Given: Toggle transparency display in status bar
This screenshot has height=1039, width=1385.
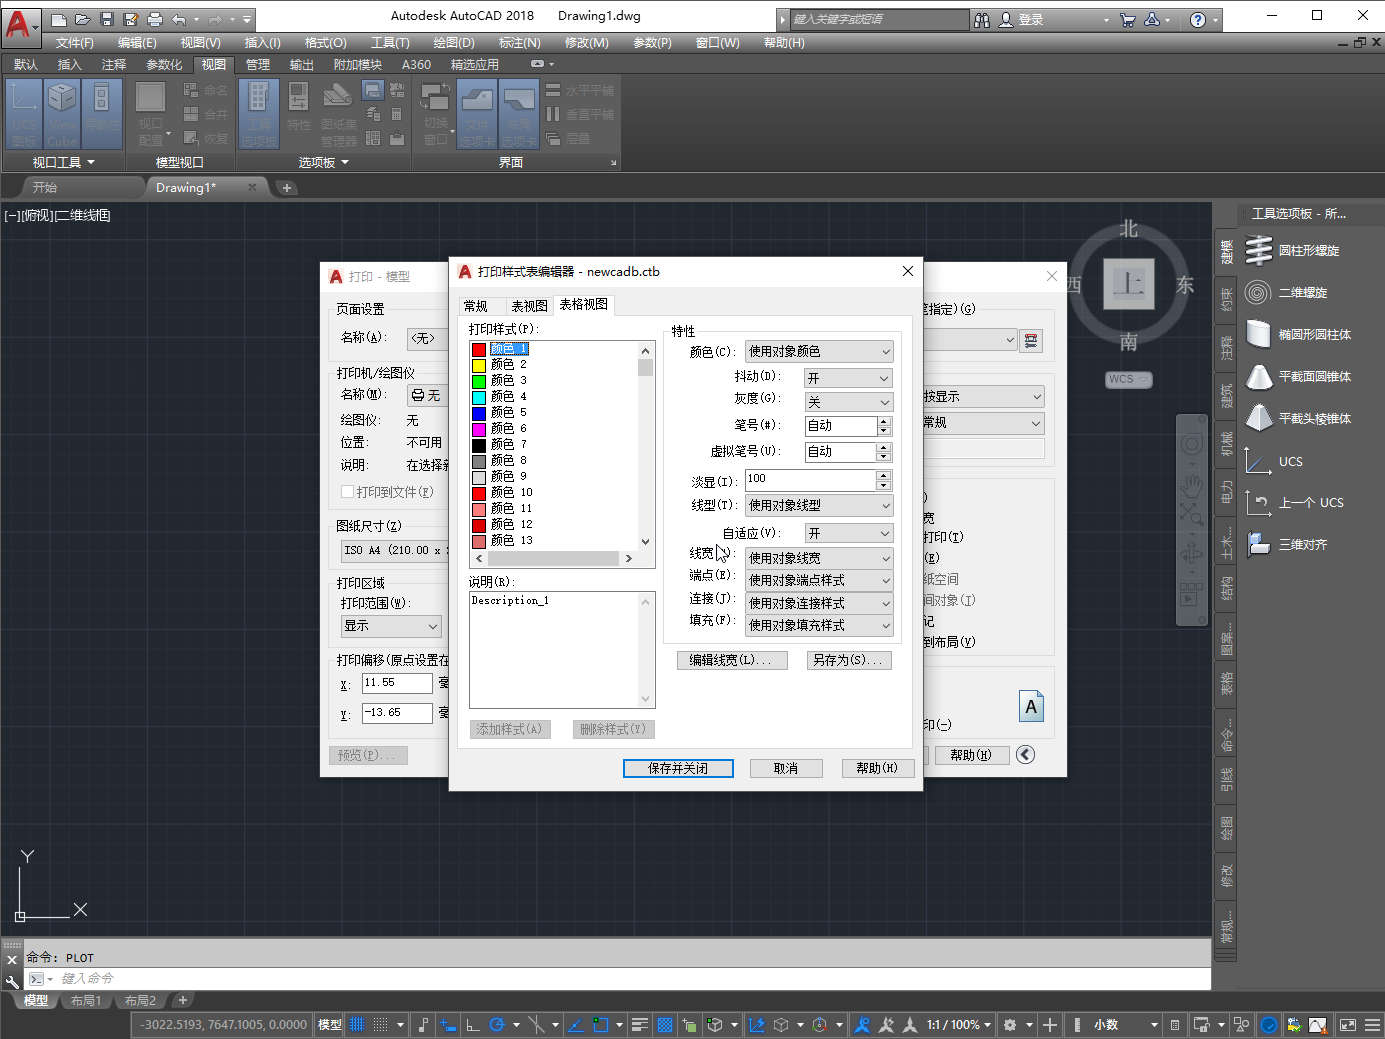Looking at the screenshot, I should (x=665, y=1025).
